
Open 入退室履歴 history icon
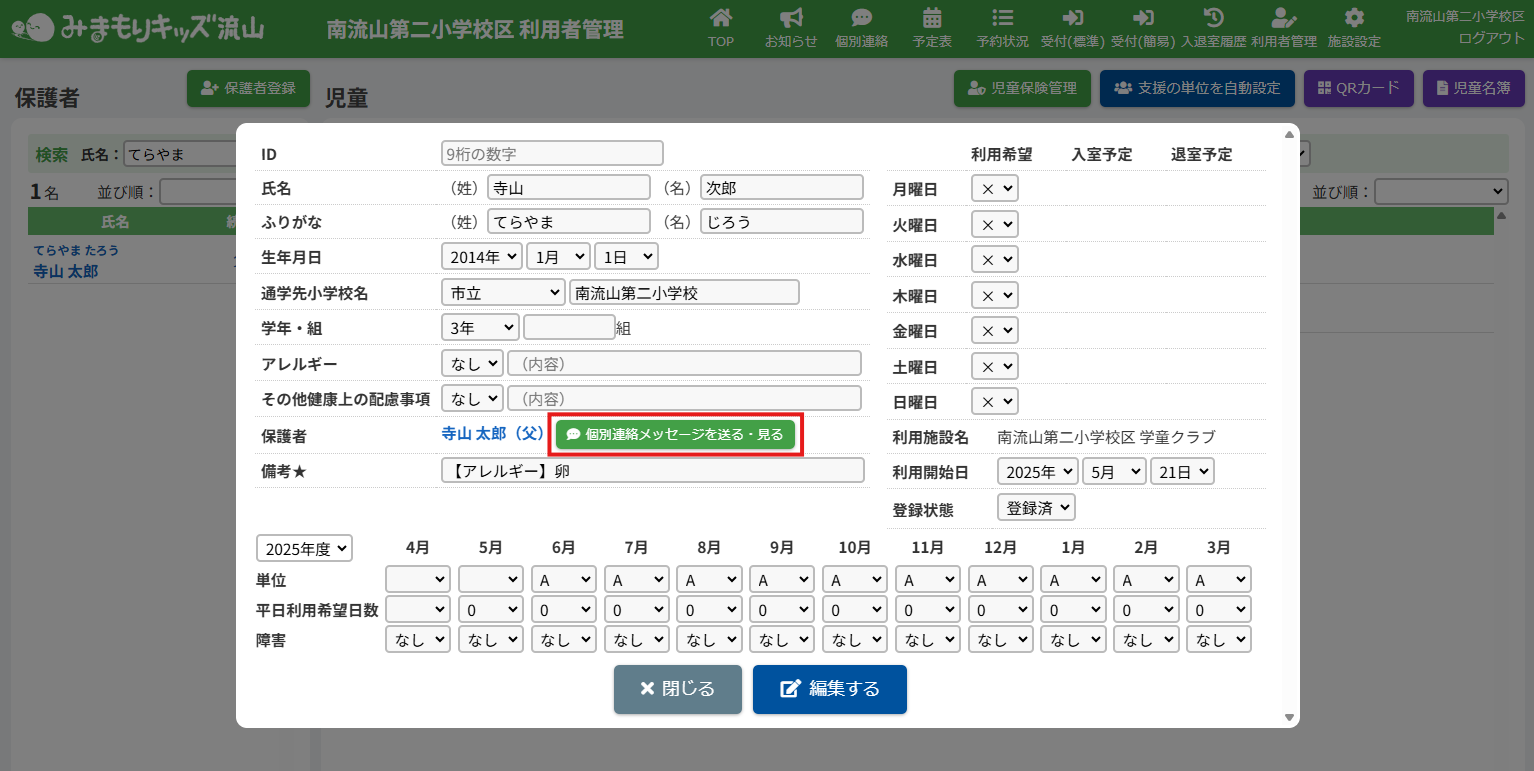click(x=1213, y=18)
